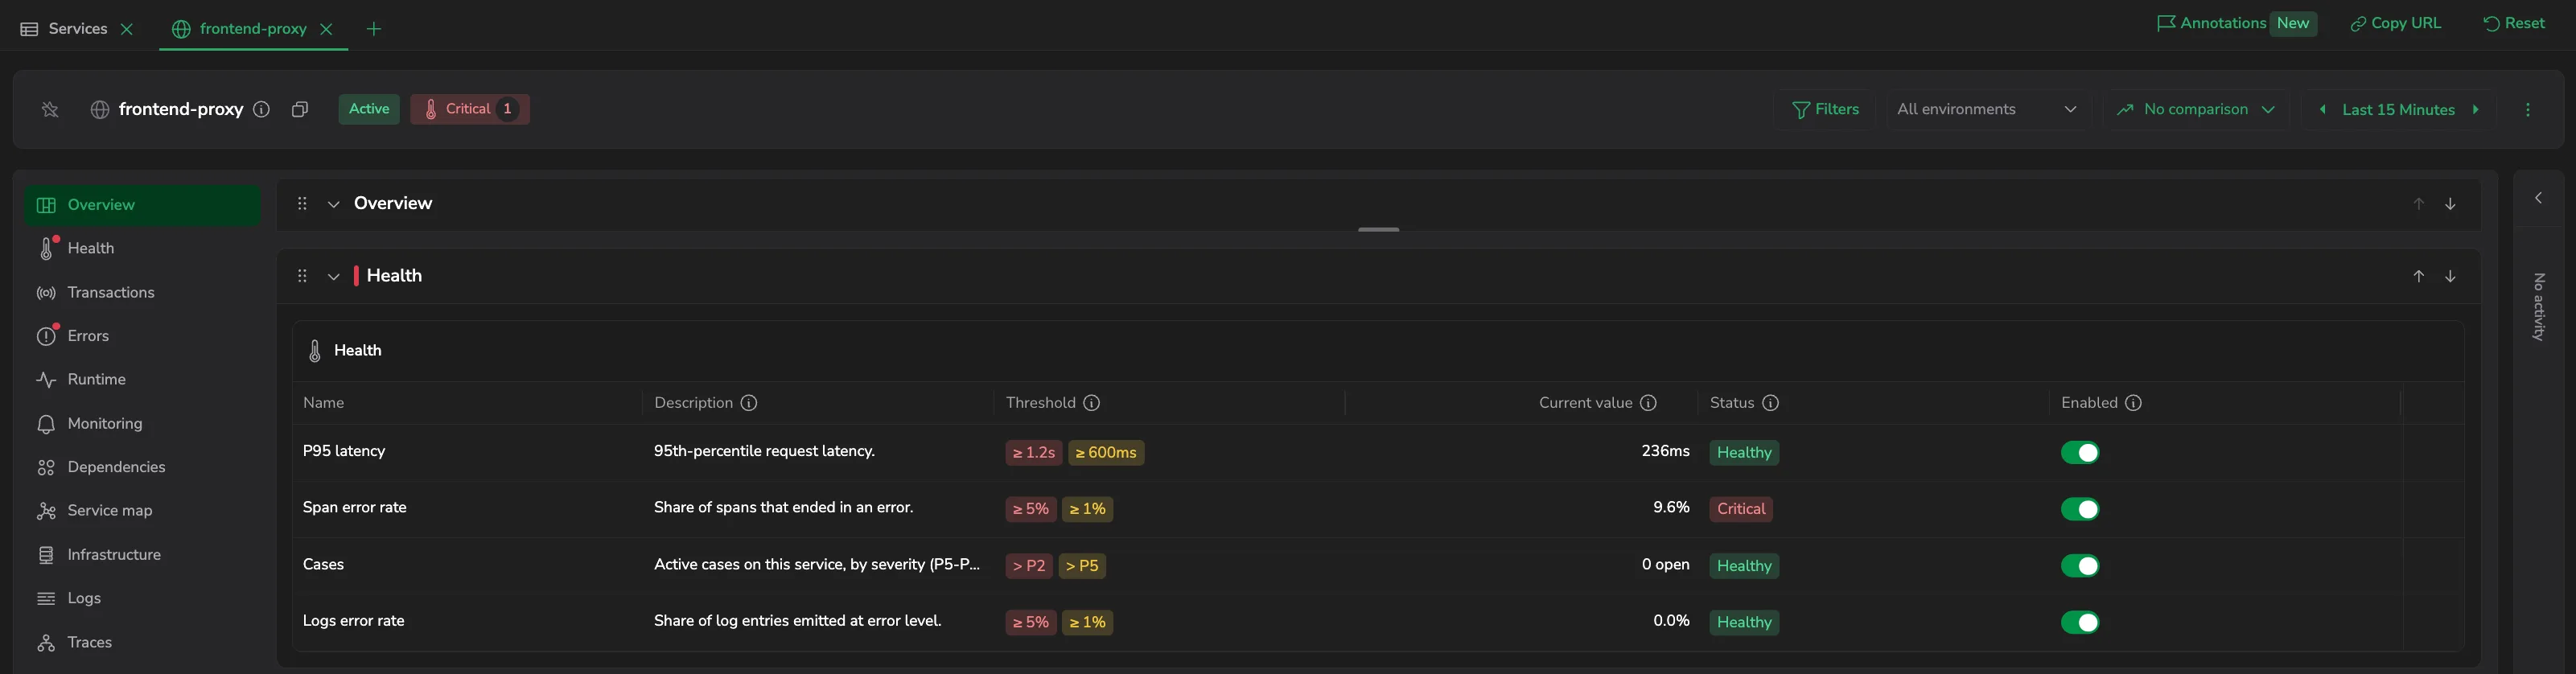The height and width of the screenshot is (674, 2576).
Task: Open Monitoring in sidebar
Action: 142,424
